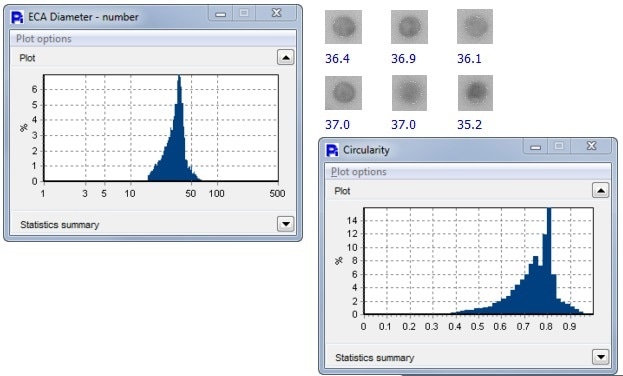This screenshot has height=376, width=623.
Task: Maximize the Circularity window
Action: coord(559,146)
